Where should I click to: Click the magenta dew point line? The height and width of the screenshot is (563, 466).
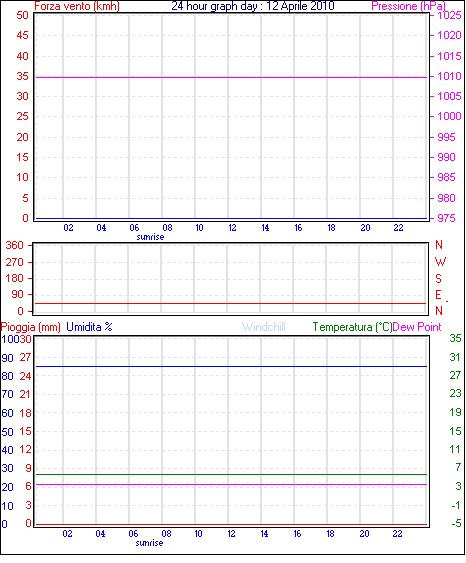pos(231,485)
